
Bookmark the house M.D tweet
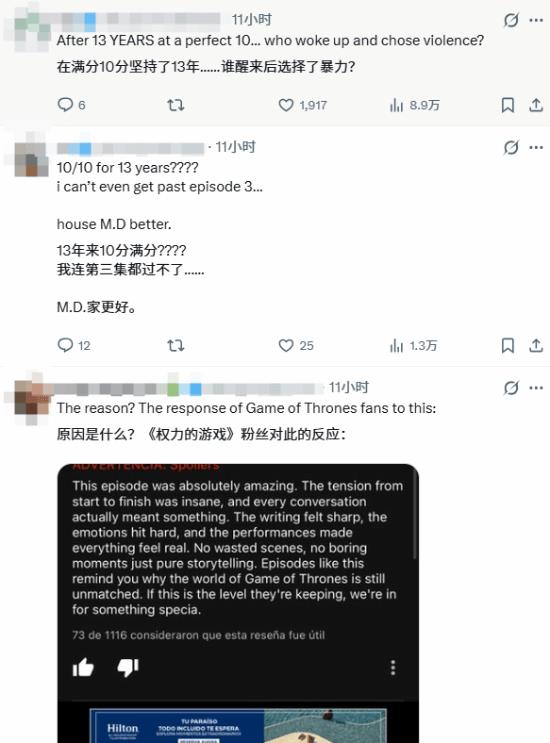coord(507,345)
